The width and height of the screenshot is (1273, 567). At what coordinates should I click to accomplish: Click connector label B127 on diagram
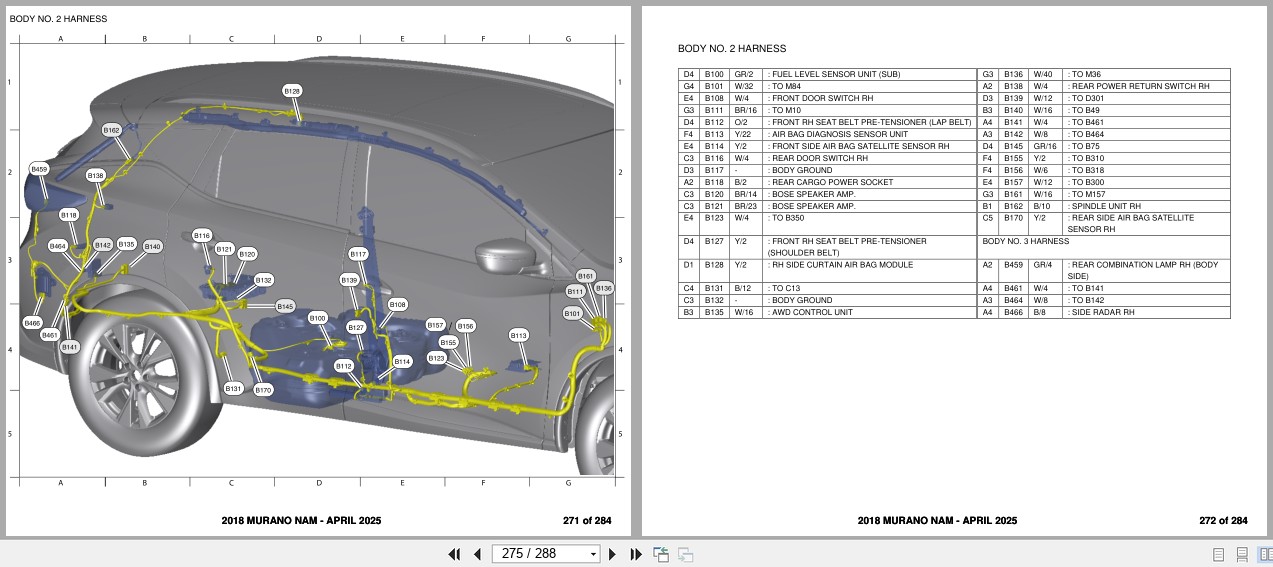[356, 327]
